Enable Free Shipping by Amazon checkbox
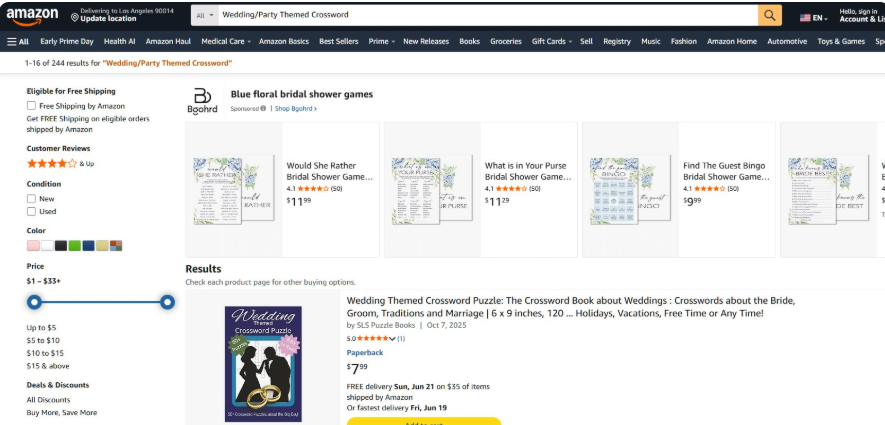The image size is (885, 425). point(31,106)
